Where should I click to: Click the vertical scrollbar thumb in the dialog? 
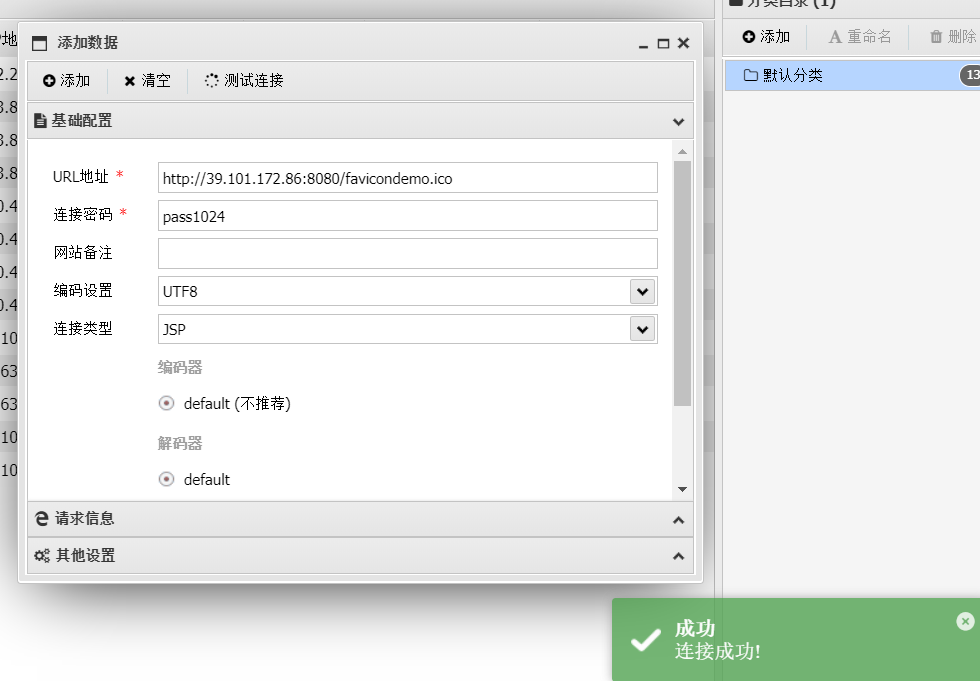682,284
